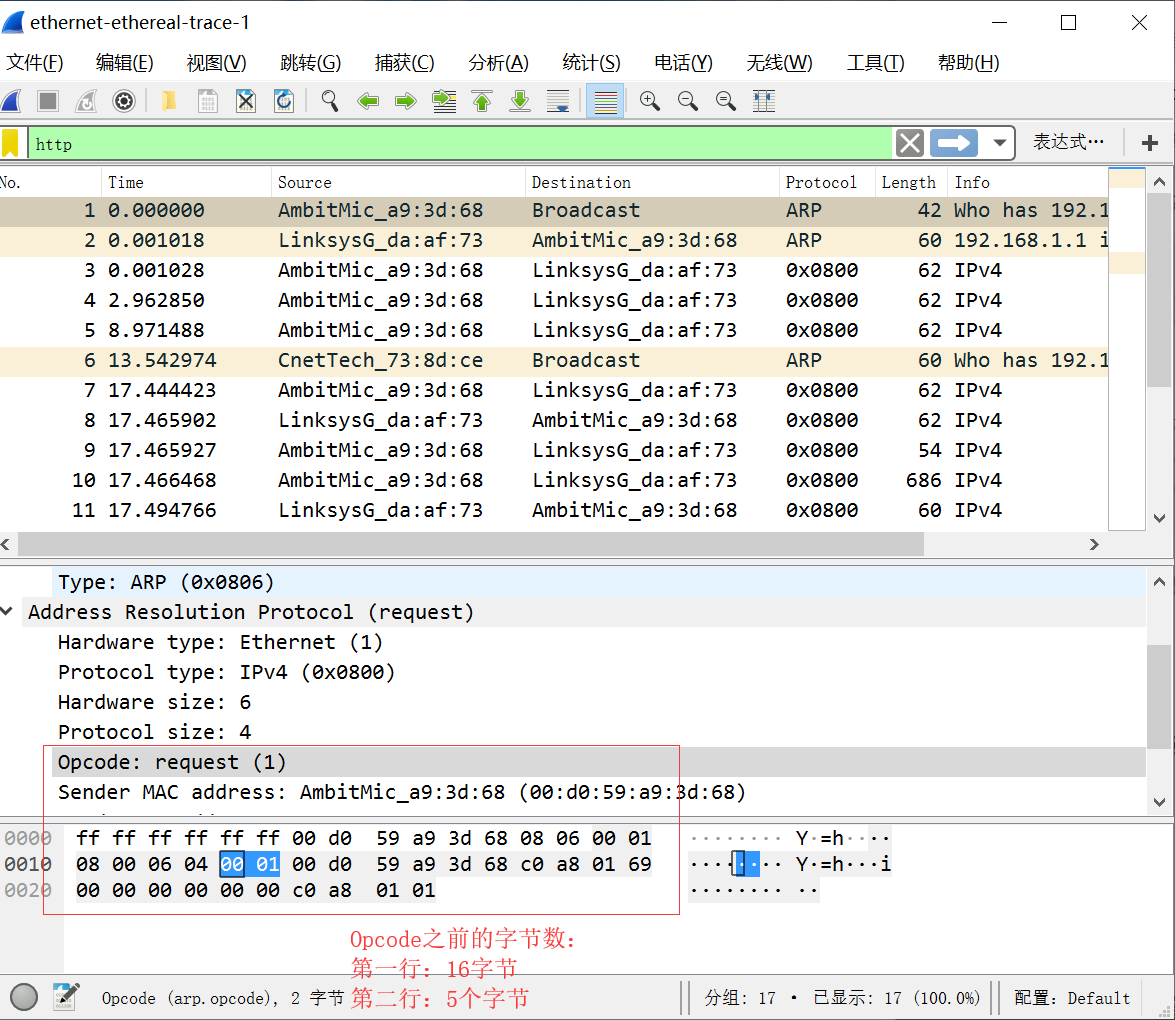Open the 跳转(G) menu
The width and height of the screenshot is (1175, 1020).
tap(310, 63)
